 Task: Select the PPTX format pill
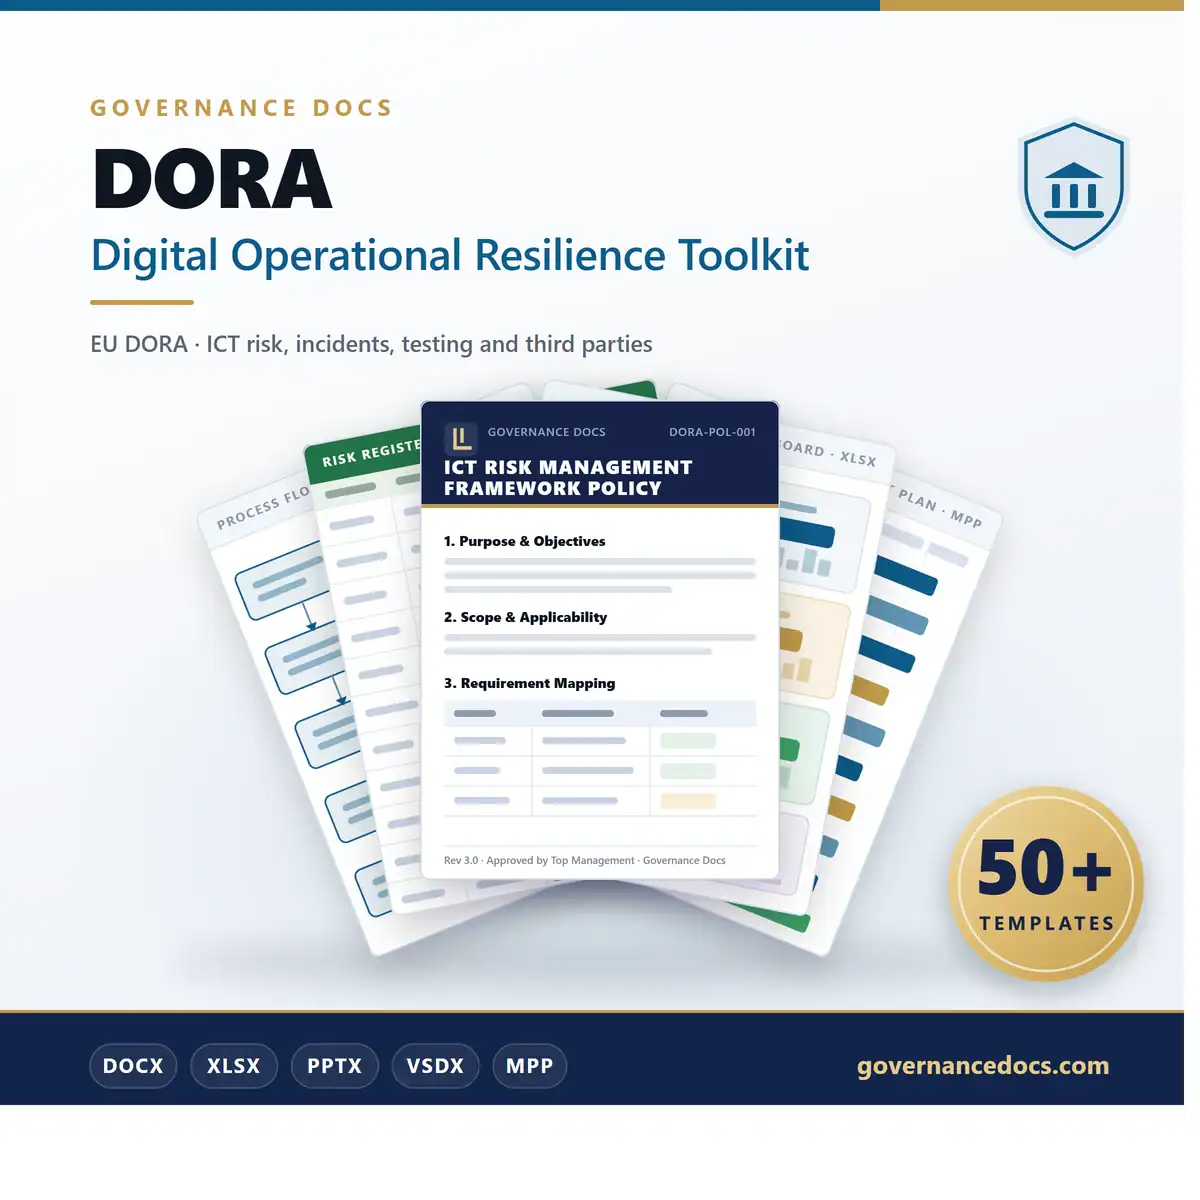tap(334, 1066)
